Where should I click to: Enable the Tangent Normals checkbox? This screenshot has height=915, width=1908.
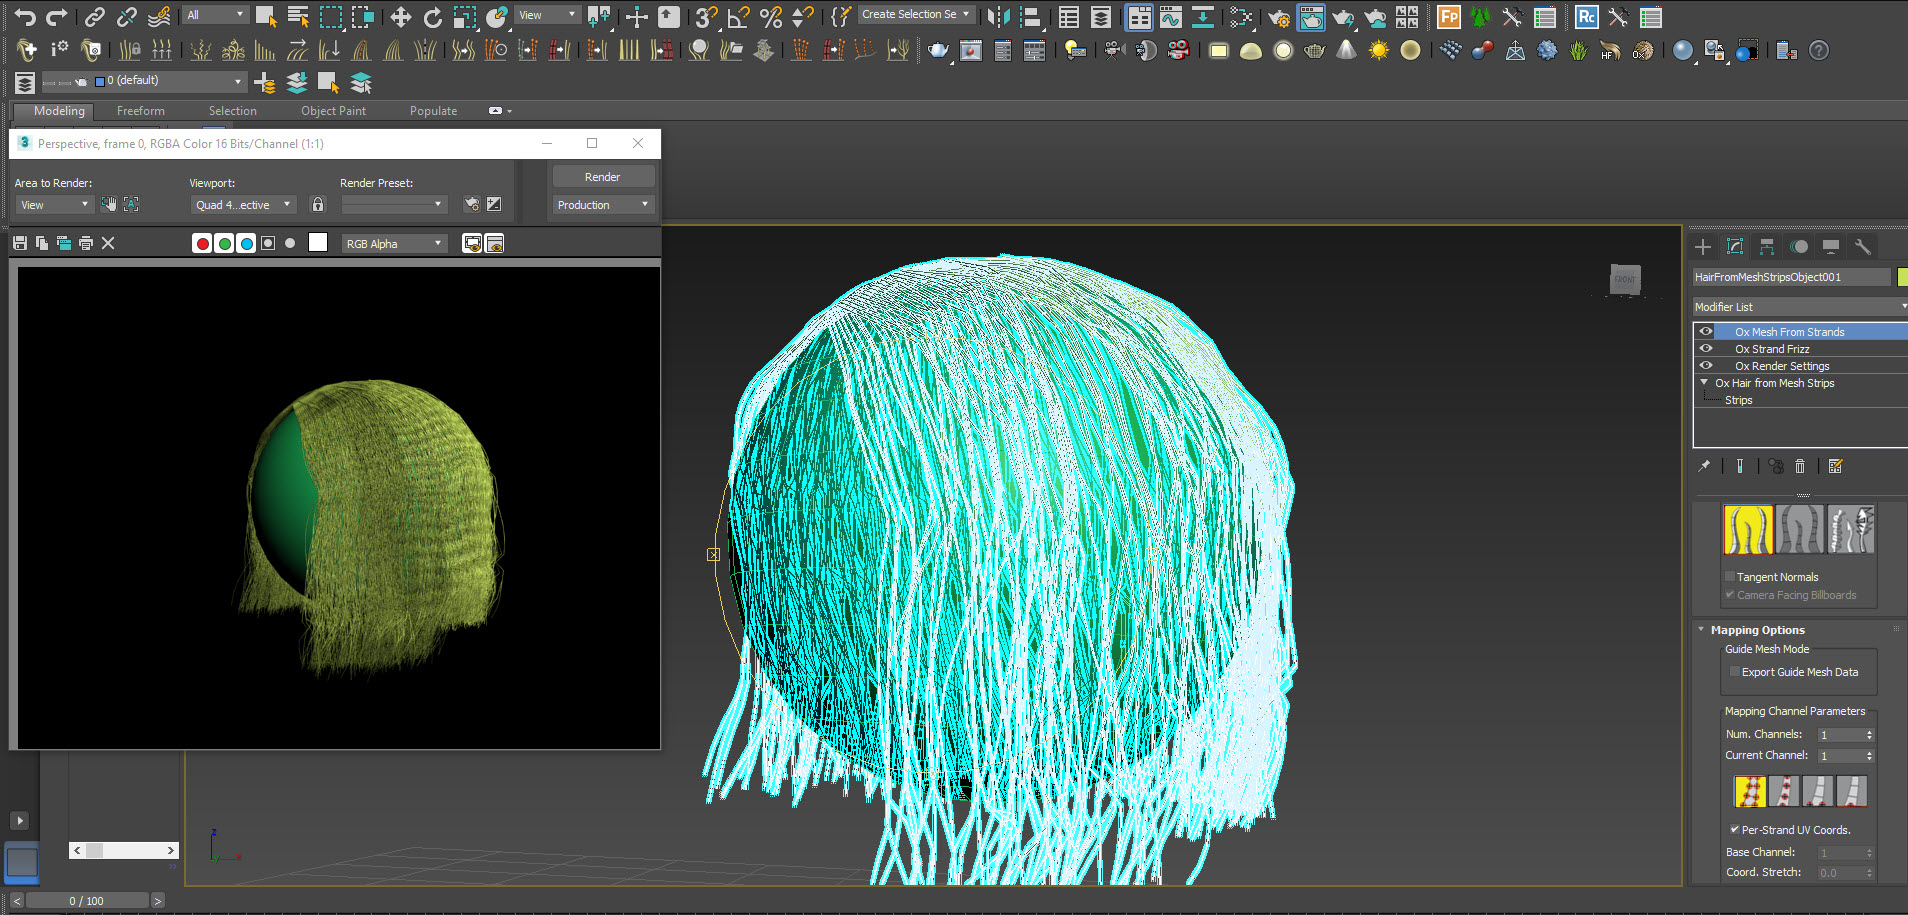[x=1730, y=577]
